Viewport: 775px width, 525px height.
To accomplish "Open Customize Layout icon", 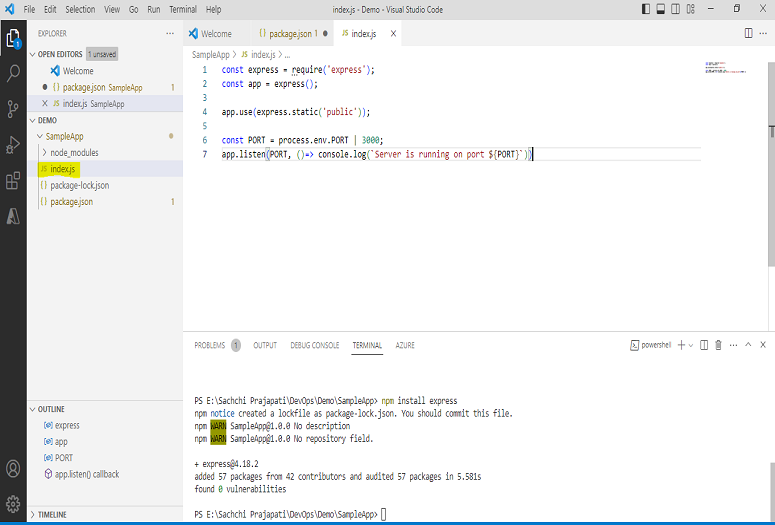I will point(691,9).
